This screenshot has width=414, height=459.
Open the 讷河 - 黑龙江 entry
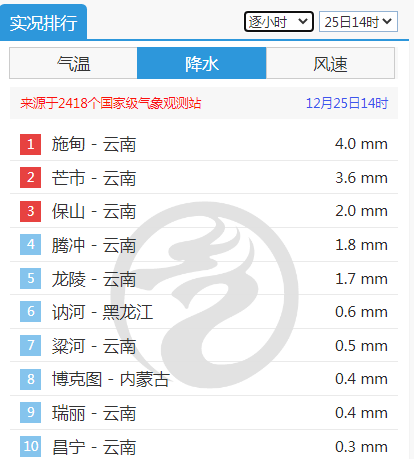pos(102,312)
